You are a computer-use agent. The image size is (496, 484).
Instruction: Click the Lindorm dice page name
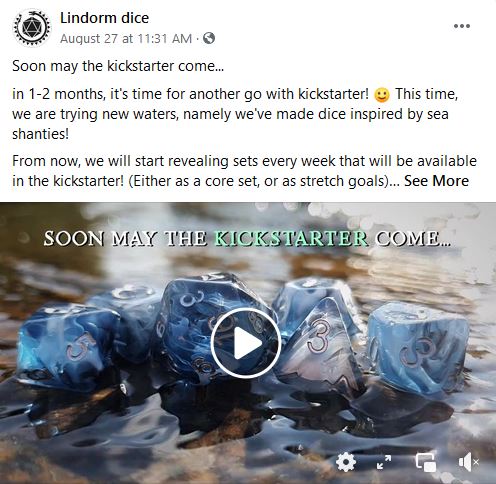click(x=104, y=18)
